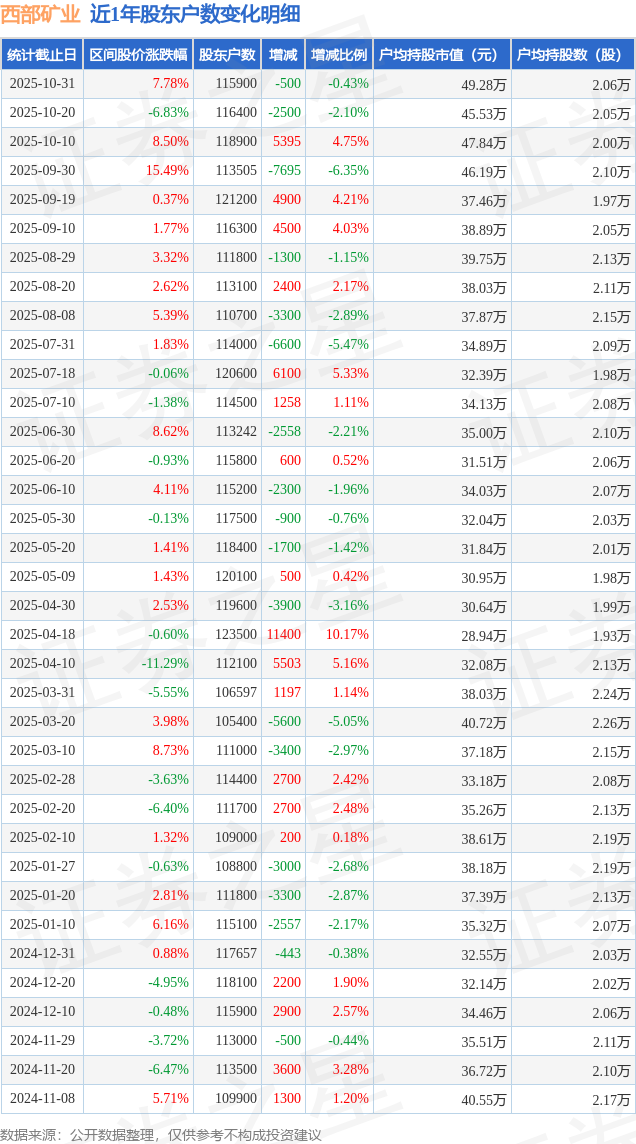Click the 2025-09-30 date cell
The height and width of the screenshot is (1144, 636).
42,171
